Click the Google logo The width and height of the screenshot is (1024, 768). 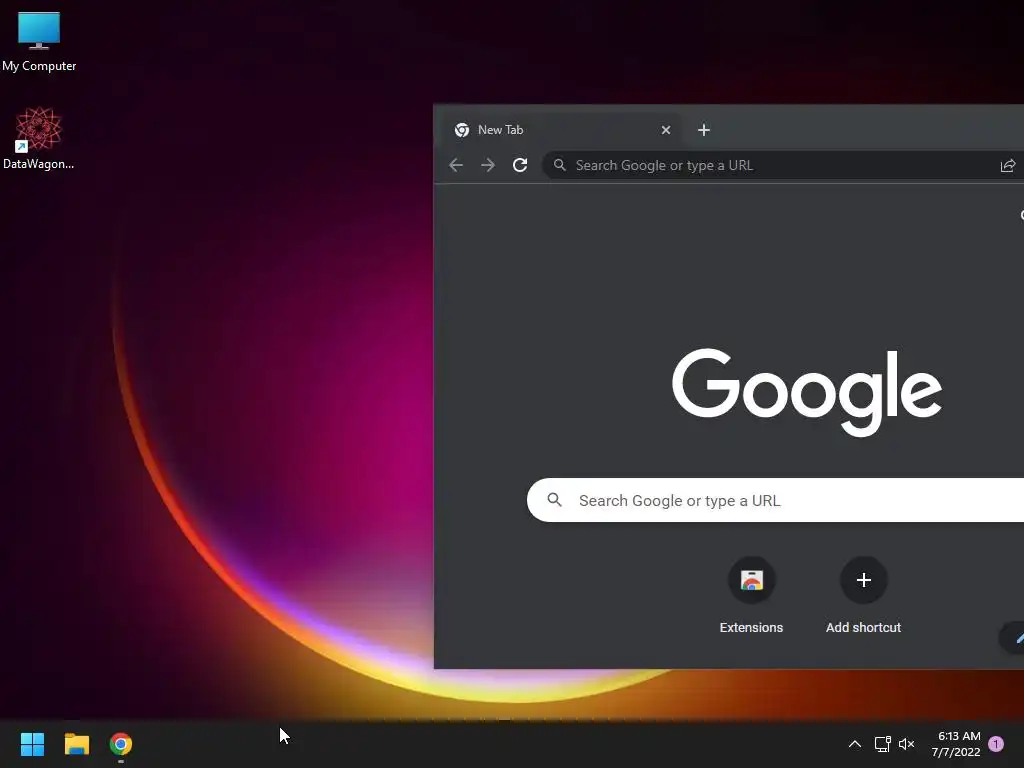point(807,392)
